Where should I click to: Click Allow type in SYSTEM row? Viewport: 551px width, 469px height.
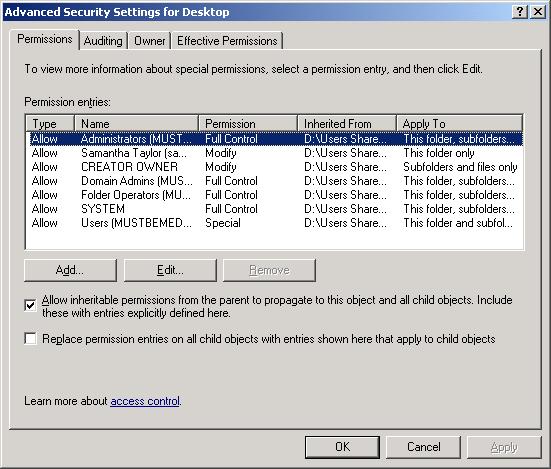point(45,209)
